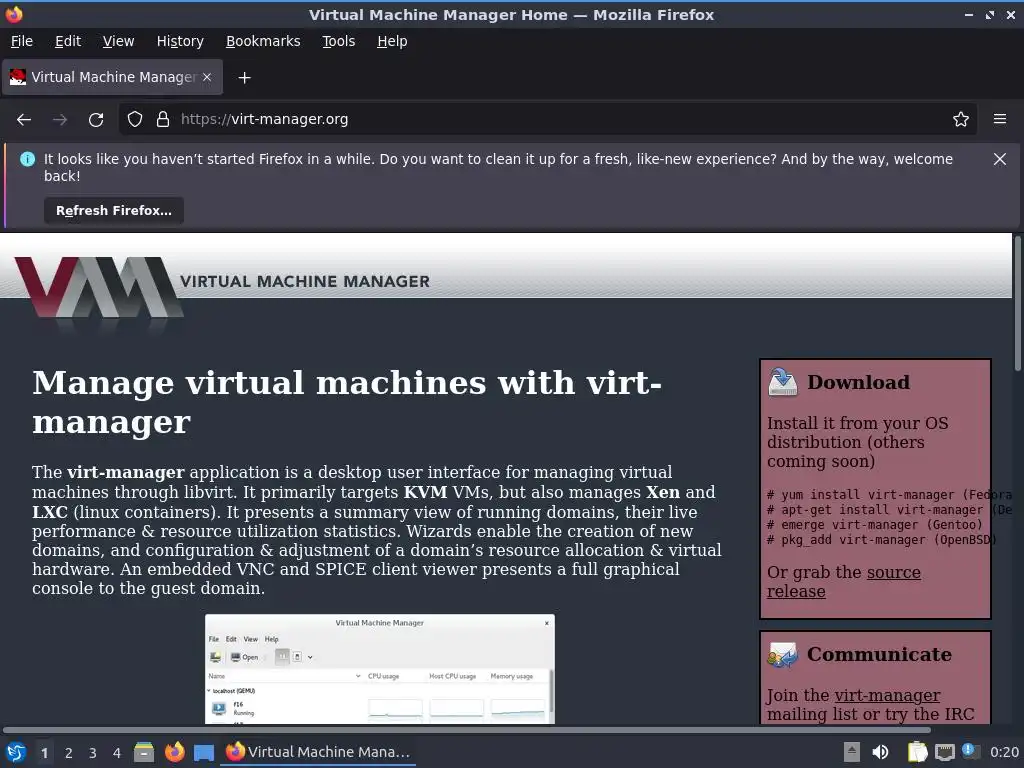Launch Firefox from taskbar quick launch
The height and width of the screenshot is (768, 1024).
(x=174, y=752)
